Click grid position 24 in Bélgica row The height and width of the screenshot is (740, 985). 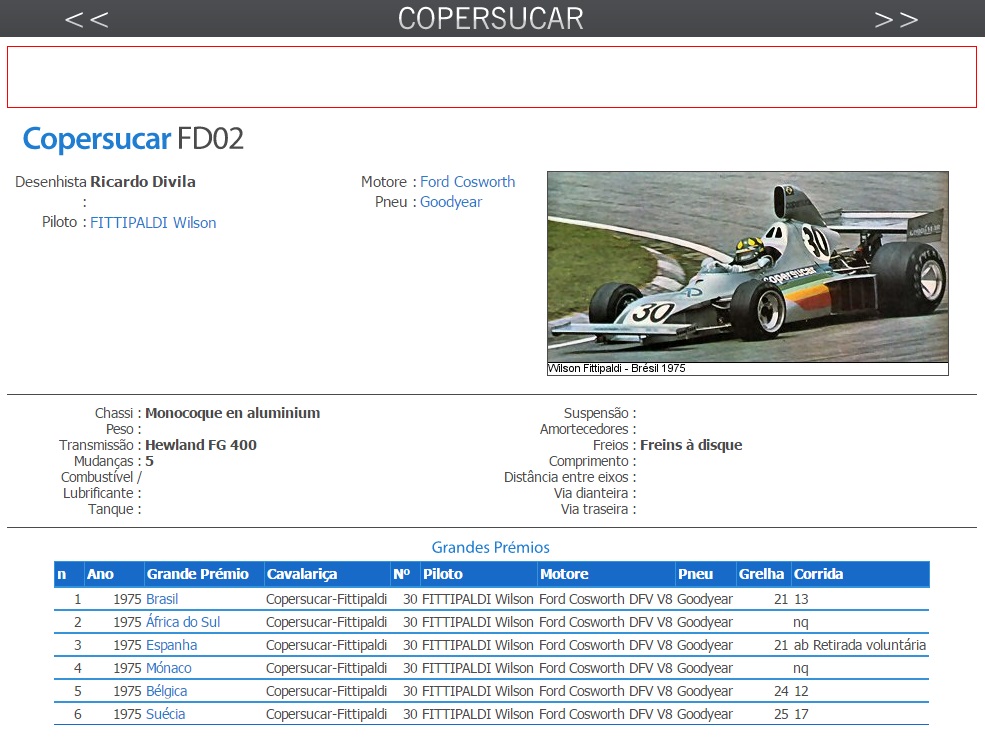pyautogui.click(x=781, y=691)
